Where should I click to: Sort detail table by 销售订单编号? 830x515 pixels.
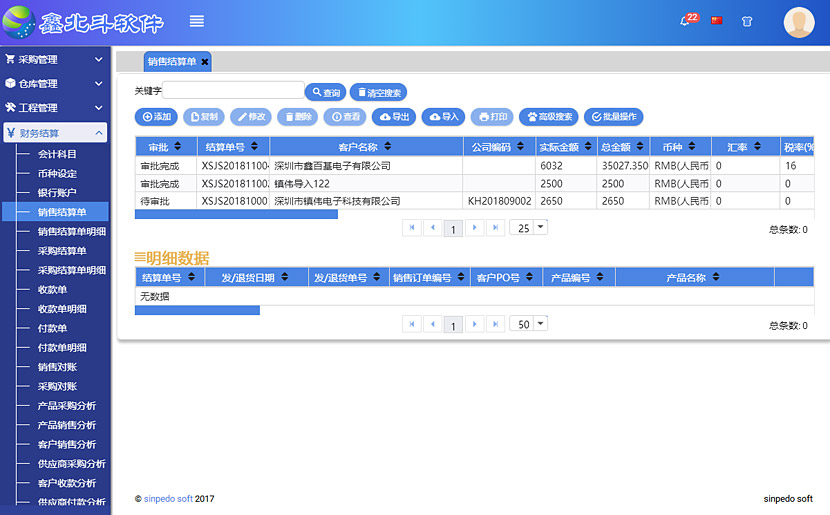pyautogui.click(x=461, y=276)
